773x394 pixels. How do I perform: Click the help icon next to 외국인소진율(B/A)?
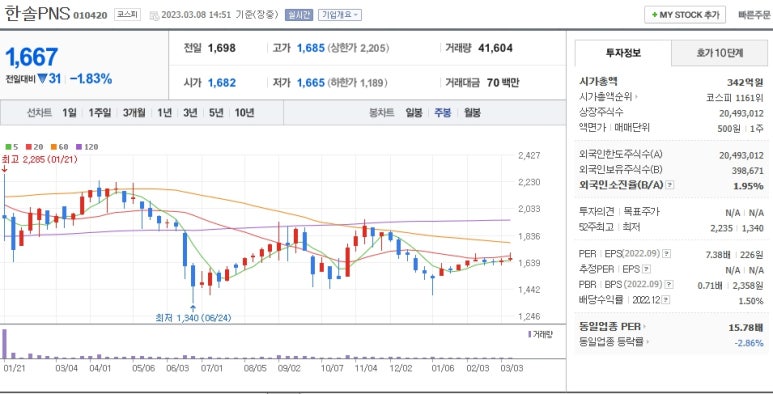pyautogui.click(x=669, y=185)
